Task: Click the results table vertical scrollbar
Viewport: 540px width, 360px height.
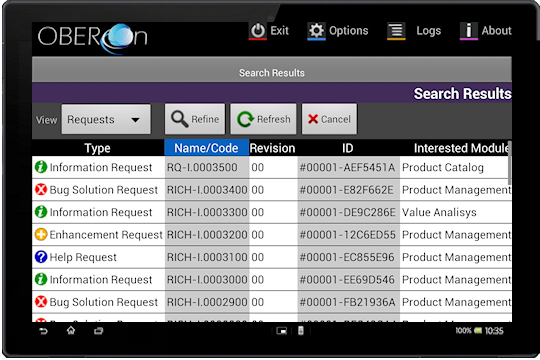Action: tap(510, 163)
